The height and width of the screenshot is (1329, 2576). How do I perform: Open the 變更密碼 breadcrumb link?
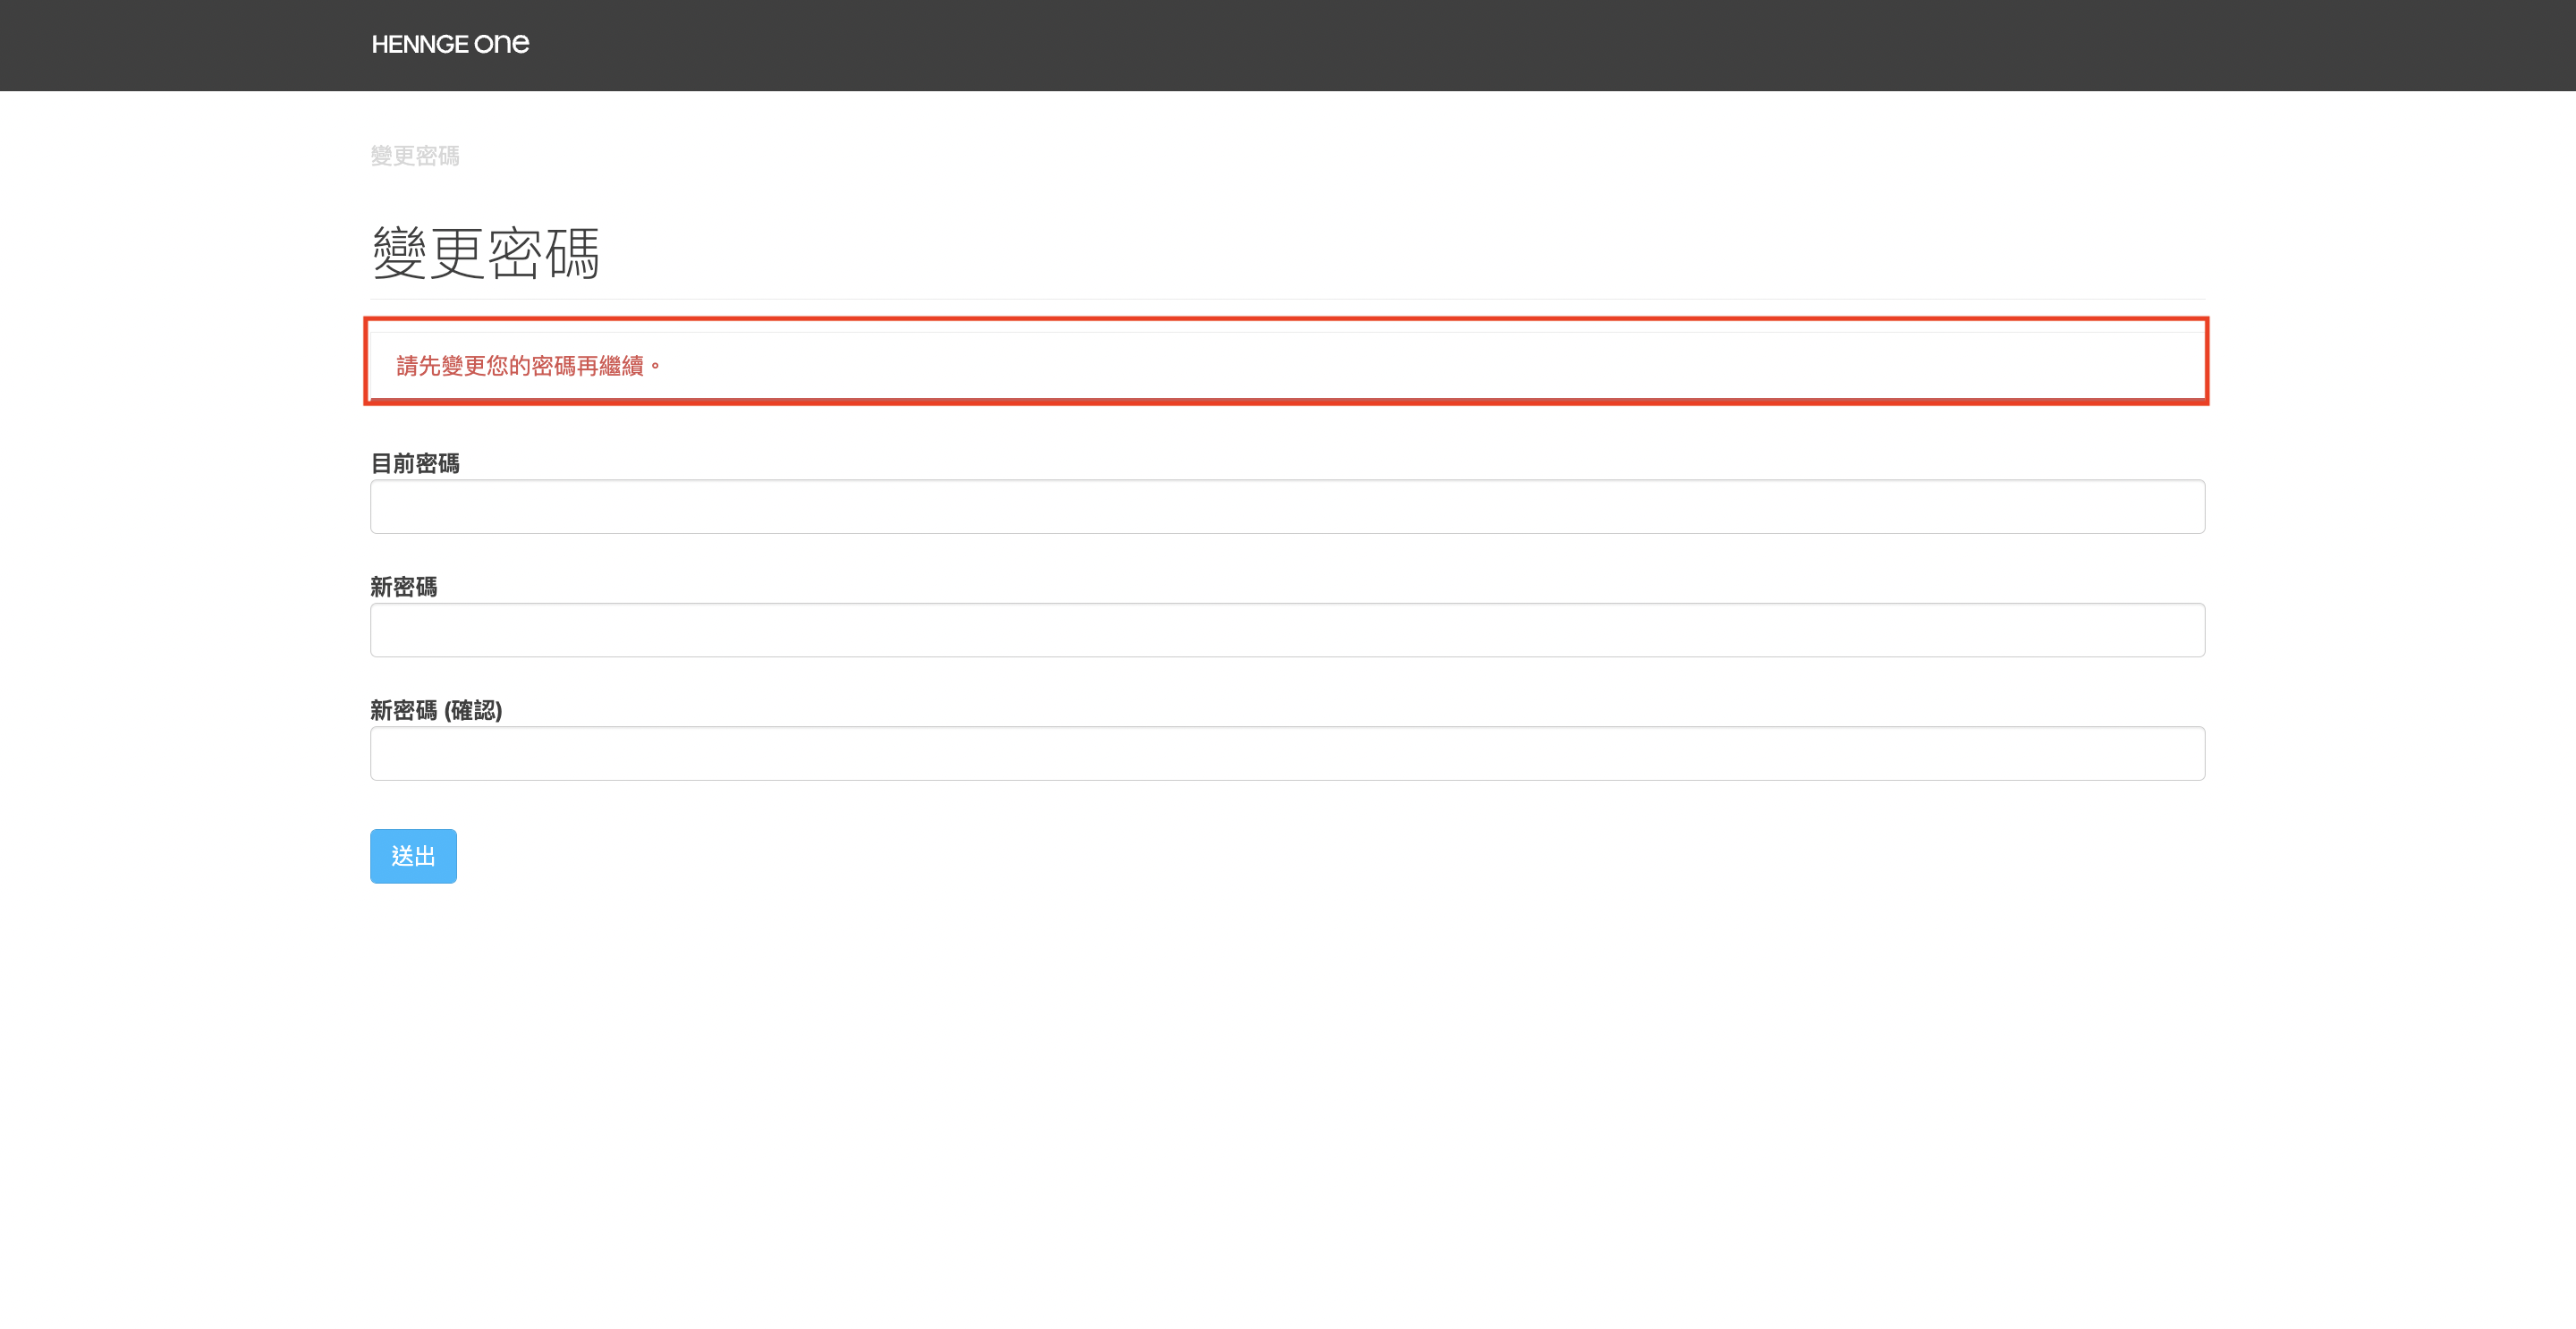click(415, 156)
